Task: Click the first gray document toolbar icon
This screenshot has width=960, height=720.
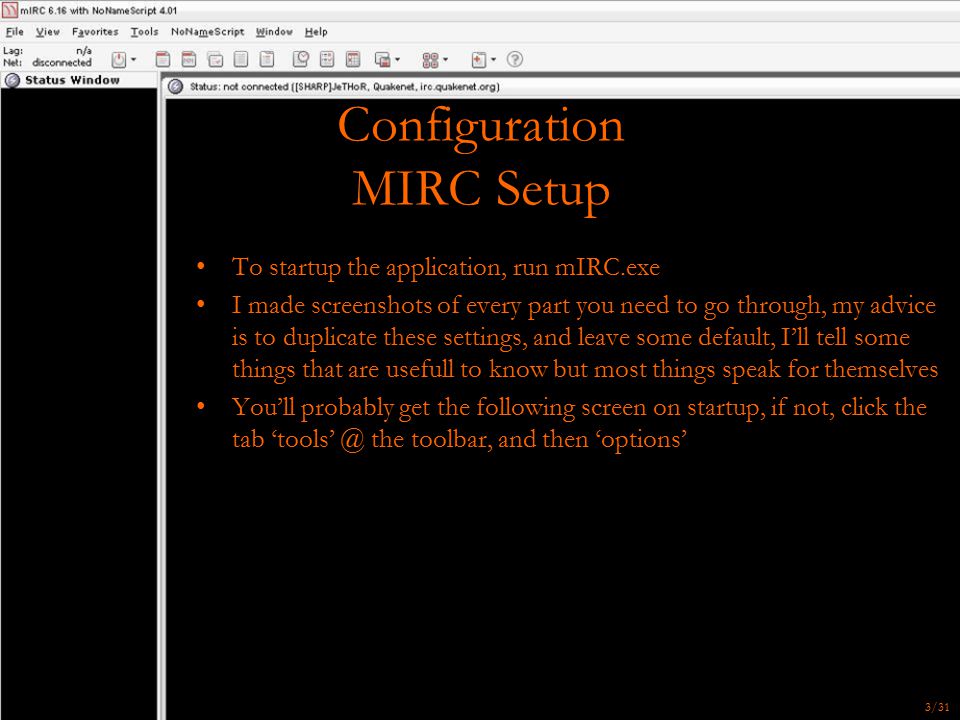Action: [241, 59]
